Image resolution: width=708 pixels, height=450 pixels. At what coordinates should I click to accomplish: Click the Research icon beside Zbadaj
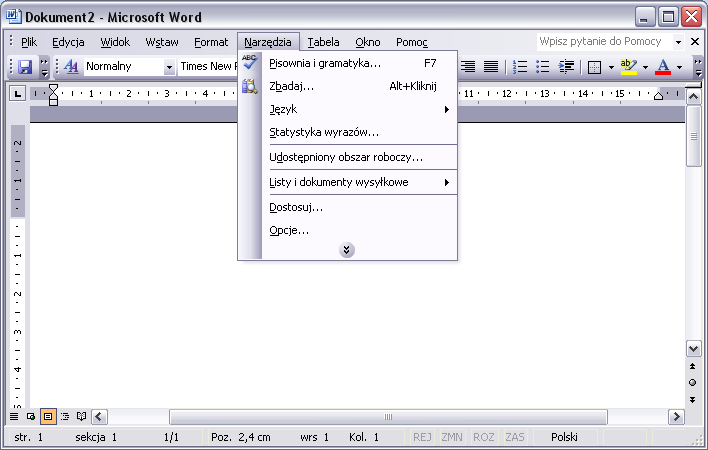pos(249,86)
